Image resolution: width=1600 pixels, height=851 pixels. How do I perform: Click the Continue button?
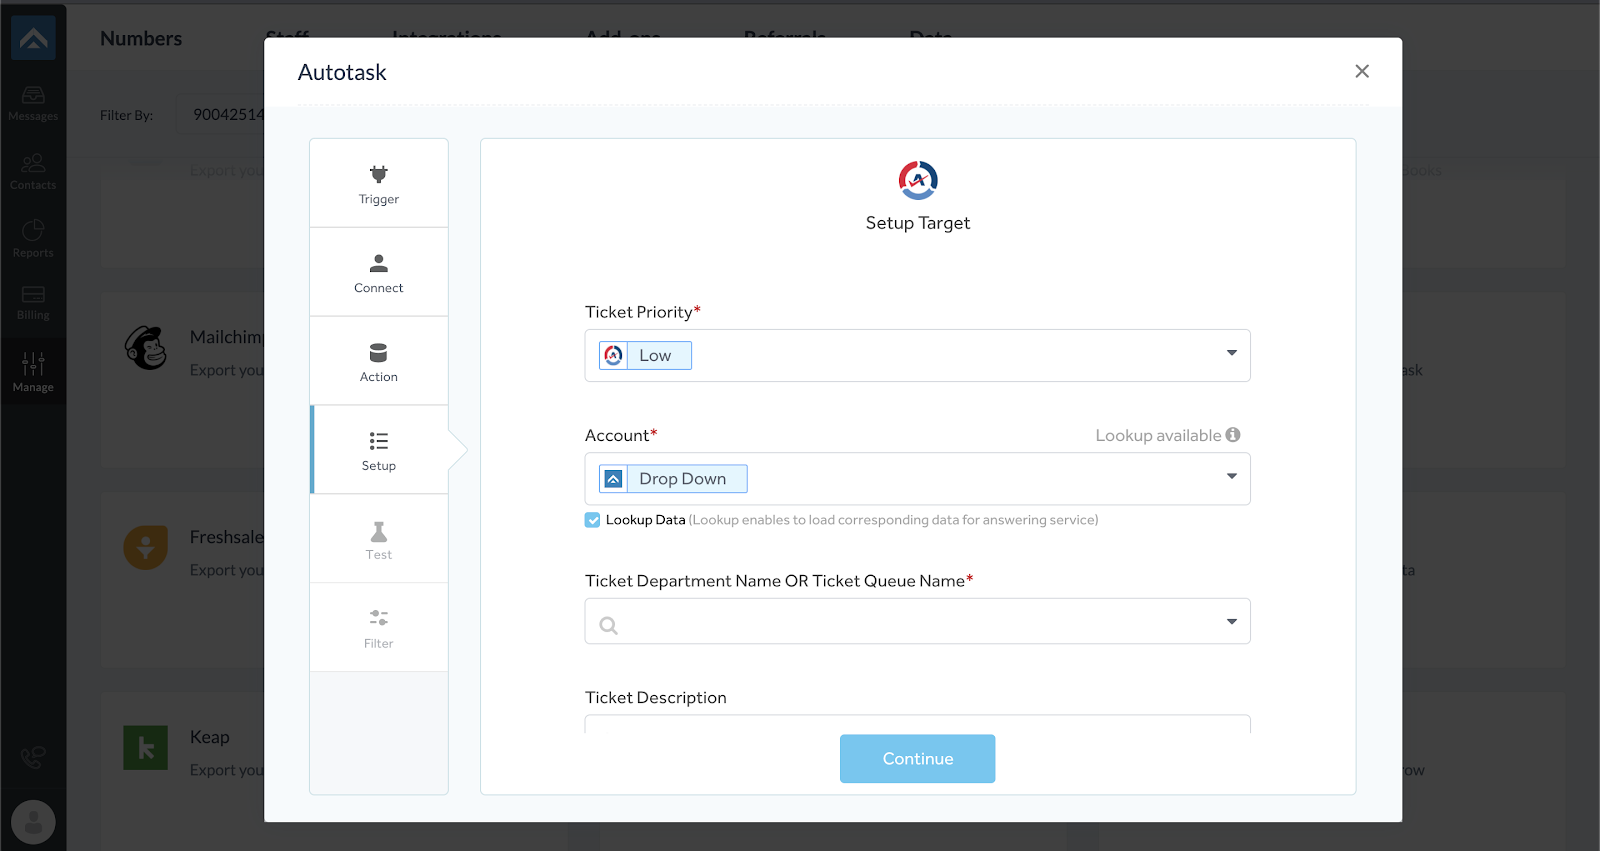pos(917,759)
